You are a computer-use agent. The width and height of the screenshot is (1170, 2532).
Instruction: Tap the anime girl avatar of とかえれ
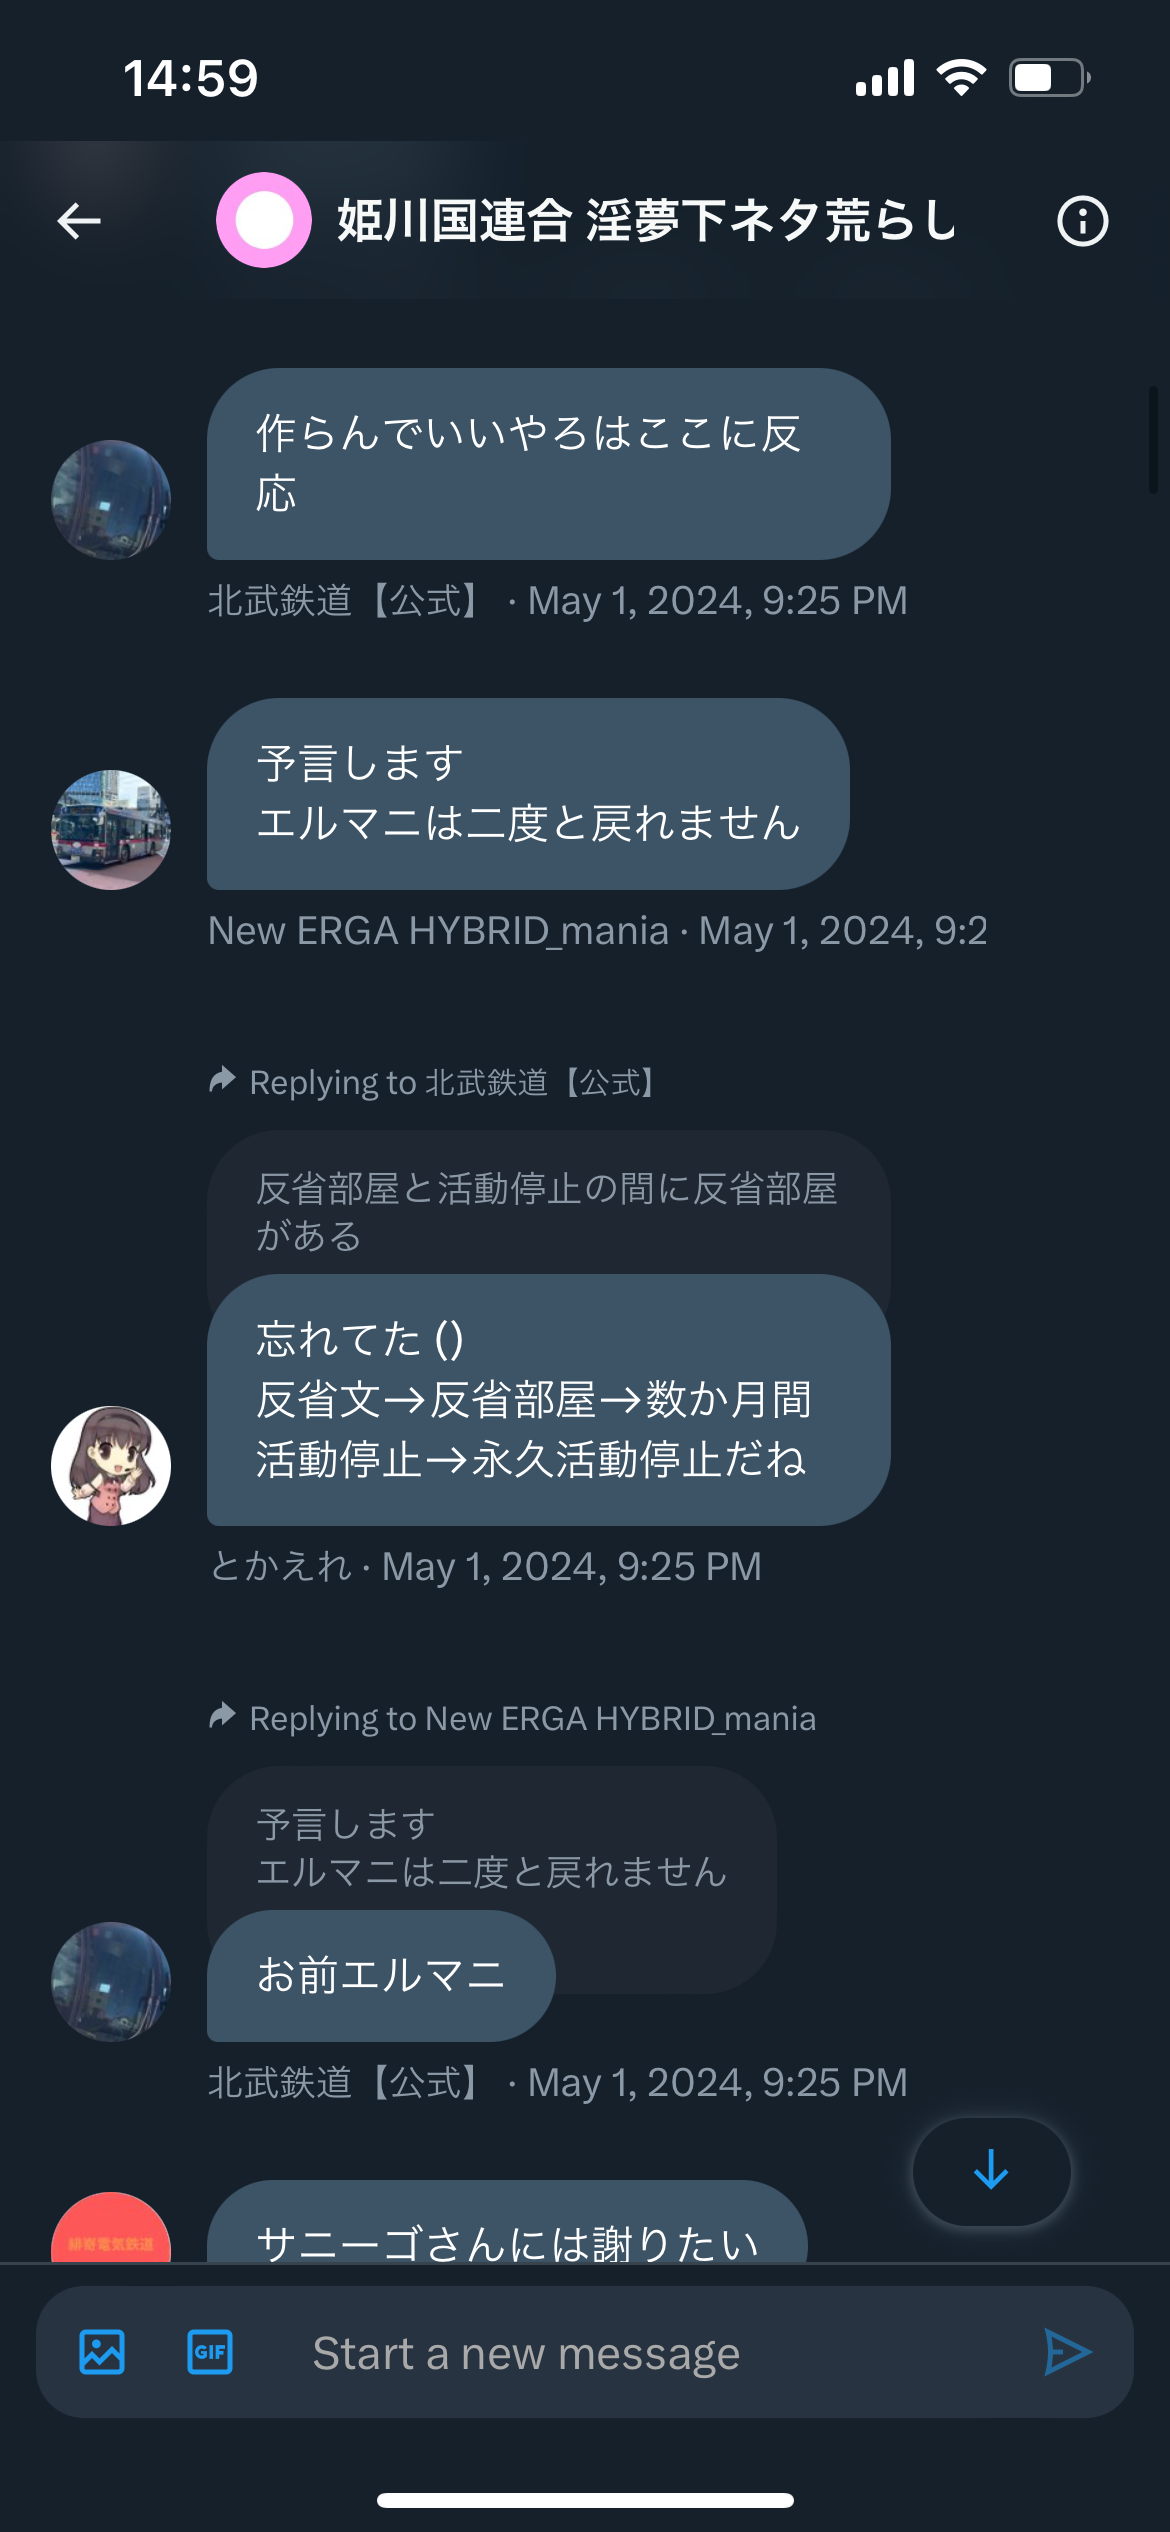pos(111,1465)
